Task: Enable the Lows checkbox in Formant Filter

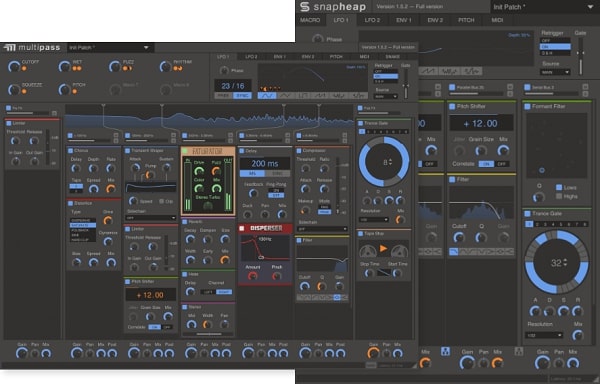Action: (x=559, y=187)
